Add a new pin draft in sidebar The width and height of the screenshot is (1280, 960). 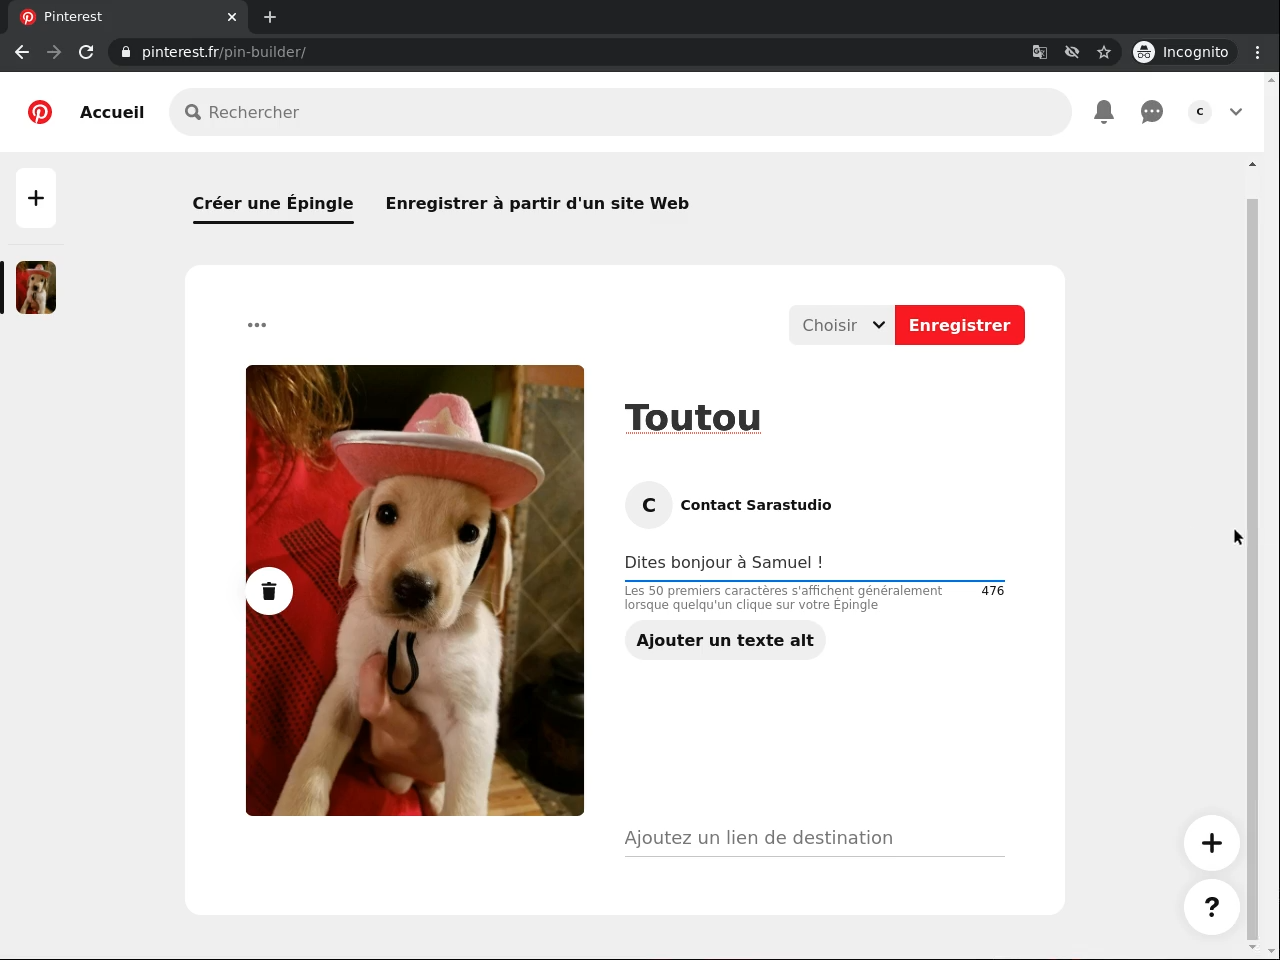(x=36, y=198)
